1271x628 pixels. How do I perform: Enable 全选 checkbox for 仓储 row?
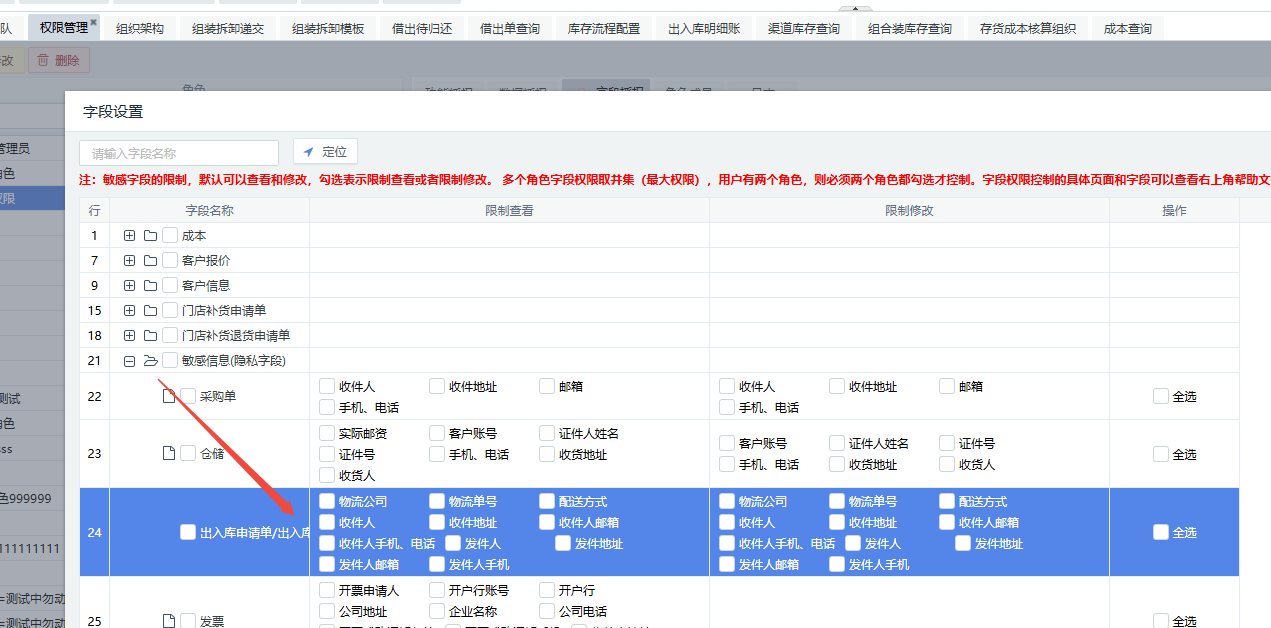(1160, 454)
